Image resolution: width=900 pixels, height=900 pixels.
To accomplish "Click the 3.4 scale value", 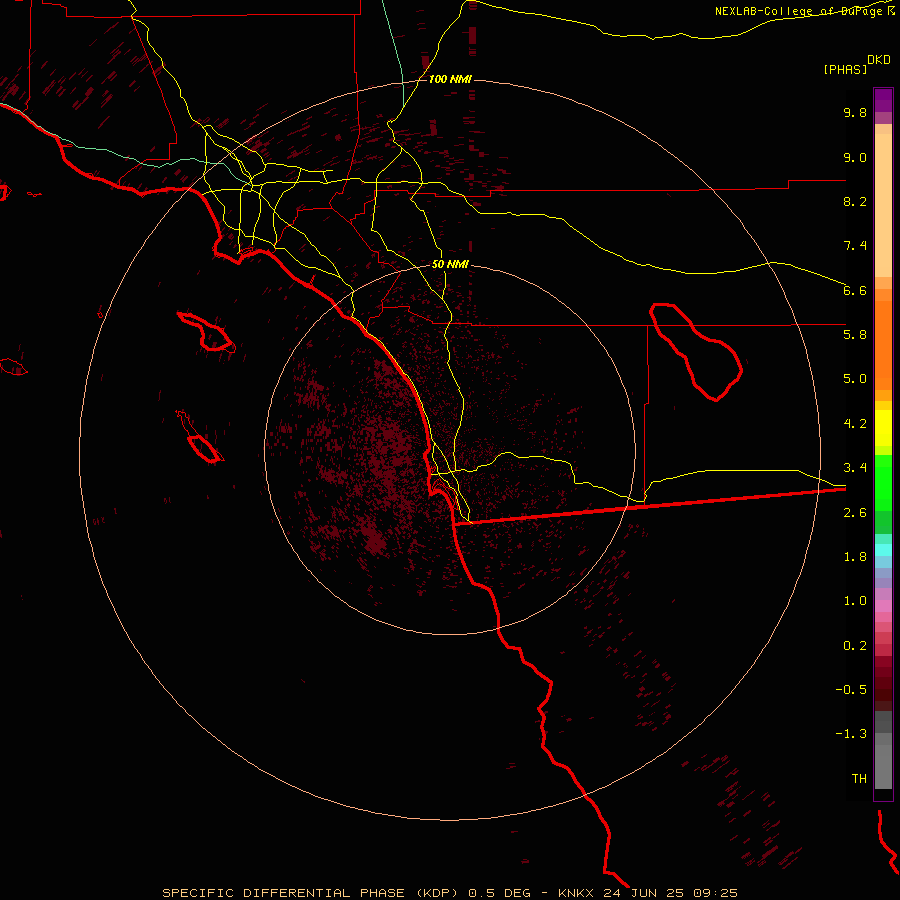I will click(855, 468).
